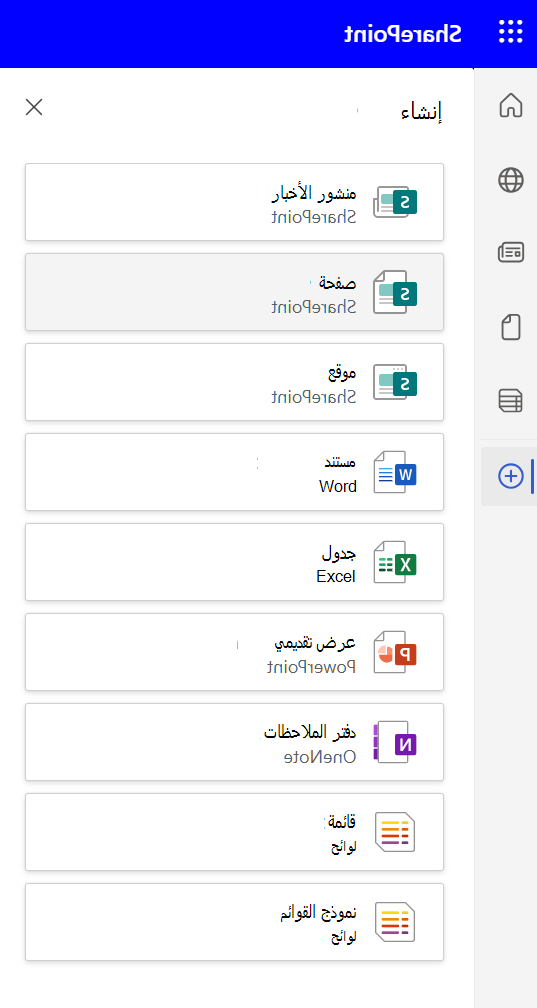Open the files page icon in sidebar
Screen dimensions: 537x1008
[511, 327]
